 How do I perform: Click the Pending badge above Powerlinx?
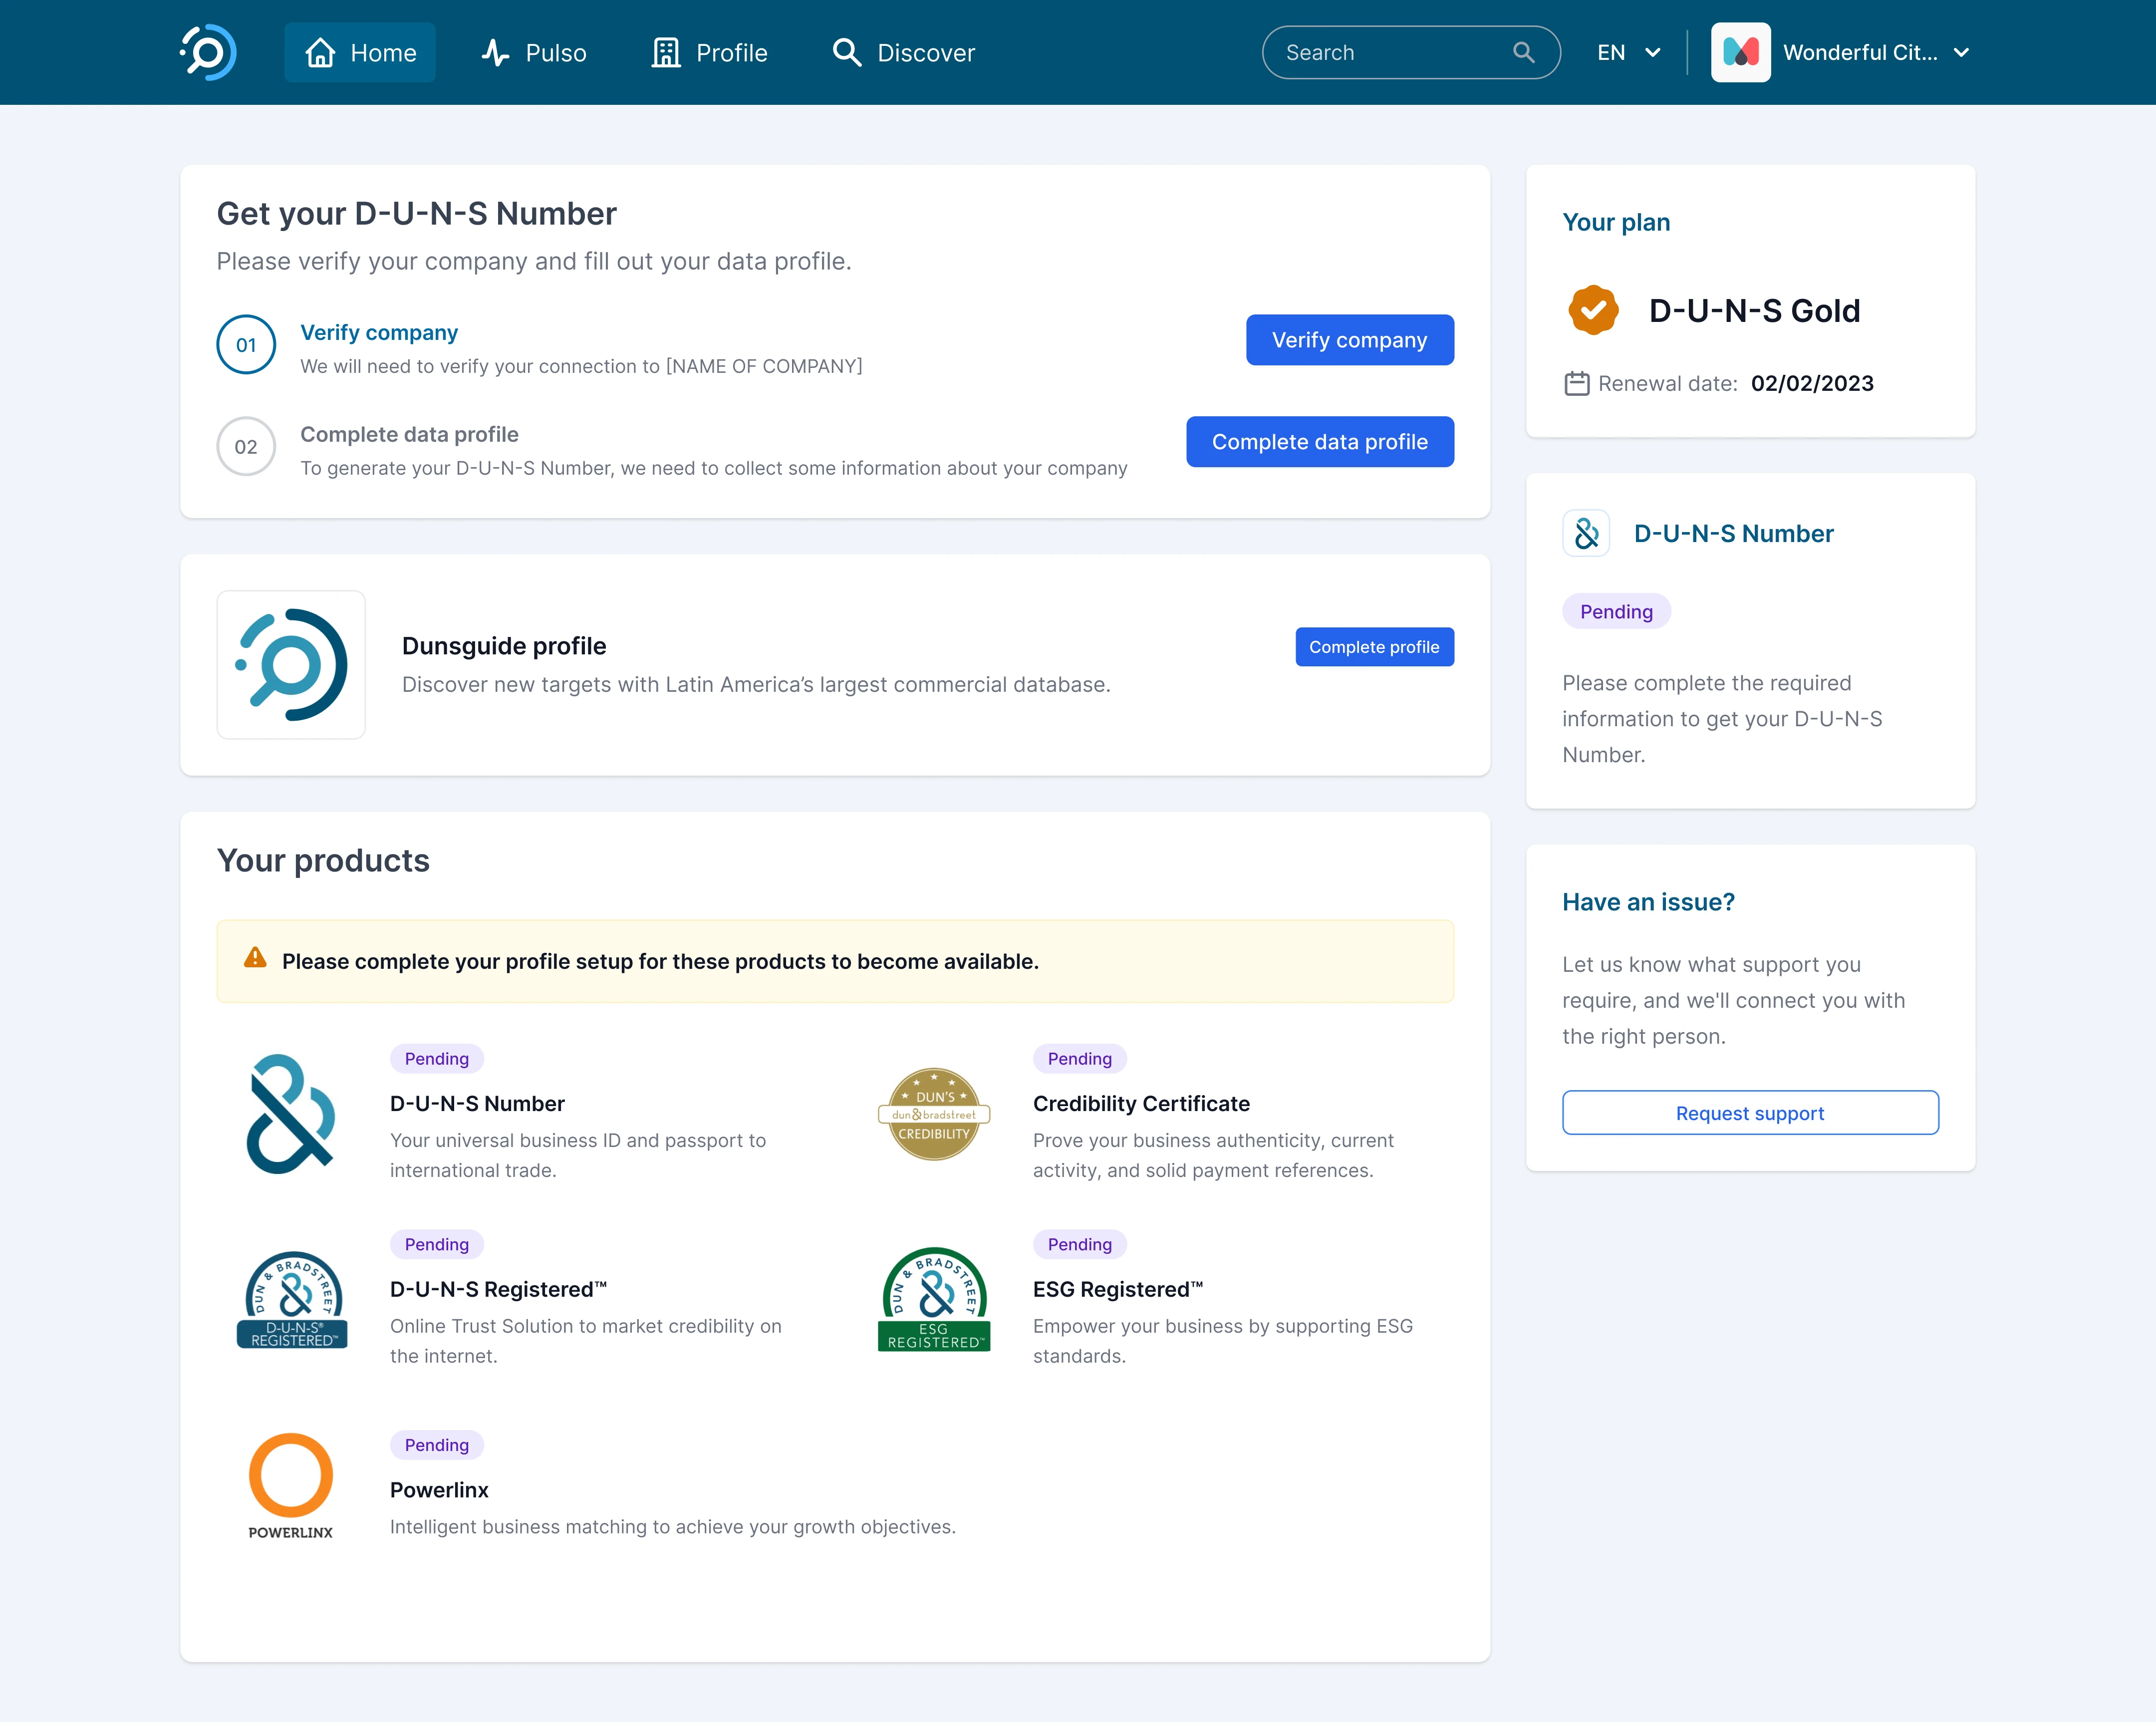[436, 1444]
